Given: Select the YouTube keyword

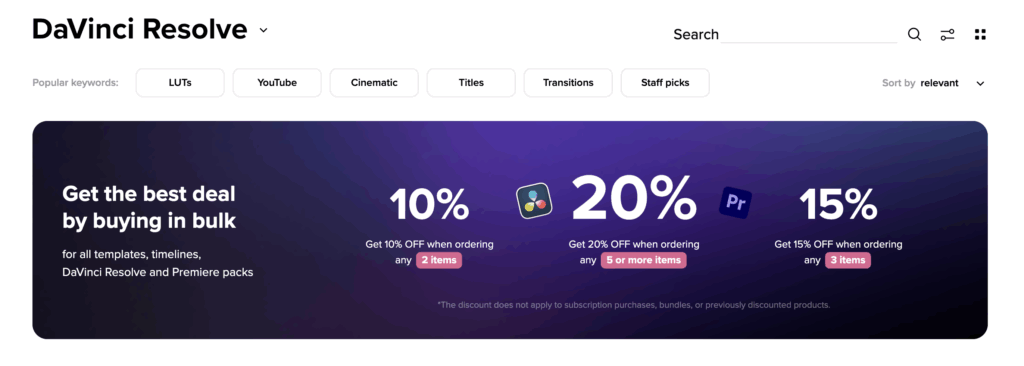Looking at the screenshot, I should (x=277, y=83).
